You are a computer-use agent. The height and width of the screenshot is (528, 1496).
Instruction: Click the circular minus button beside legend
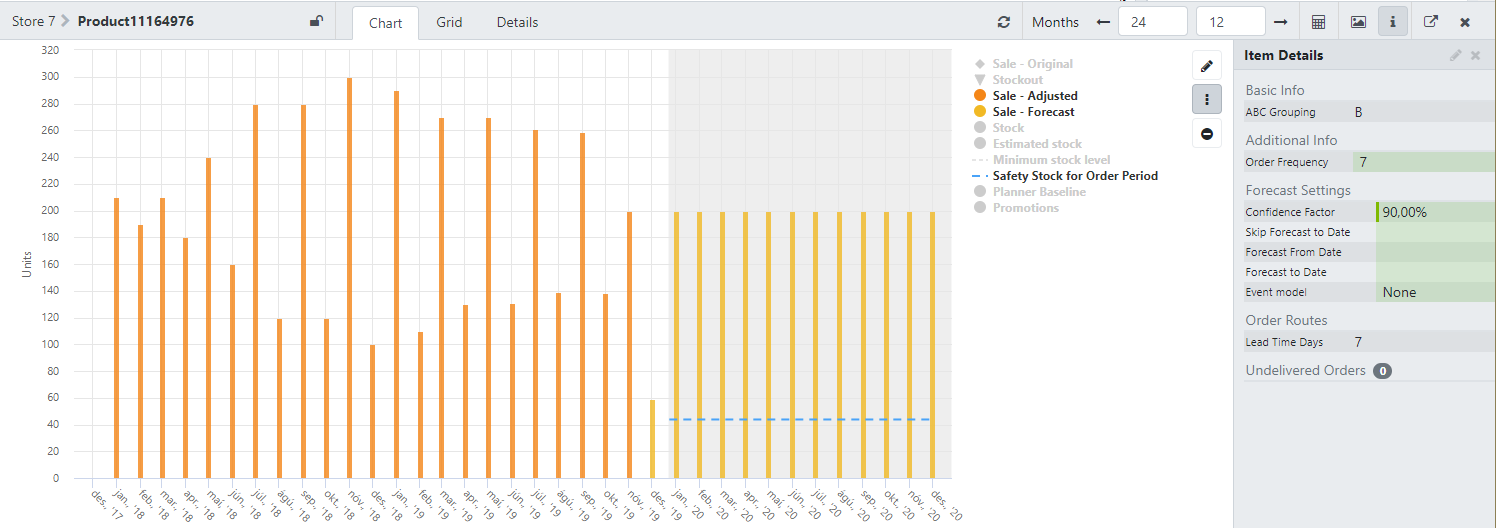point(1207,133)
